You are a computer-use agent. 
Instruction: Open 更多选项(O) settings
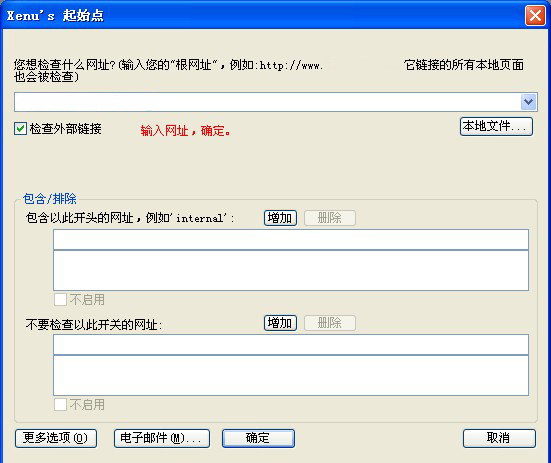(56, 438)
